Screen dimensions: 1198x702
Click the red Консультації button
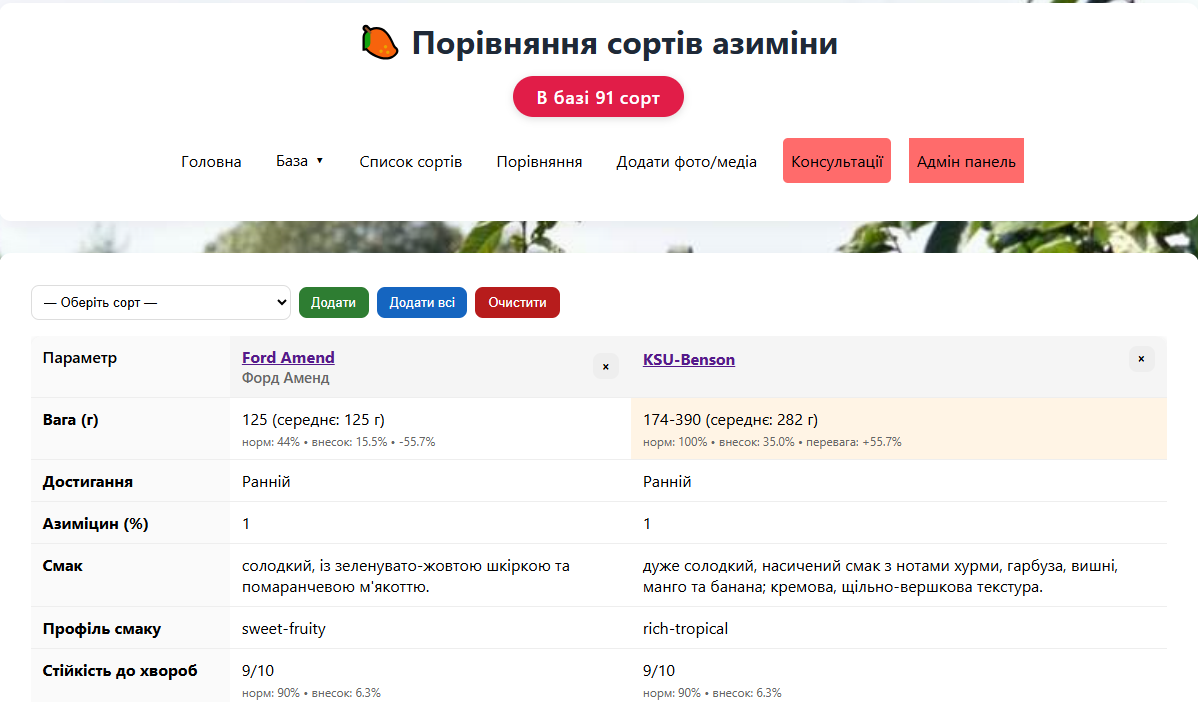click(x=836, y=161)
